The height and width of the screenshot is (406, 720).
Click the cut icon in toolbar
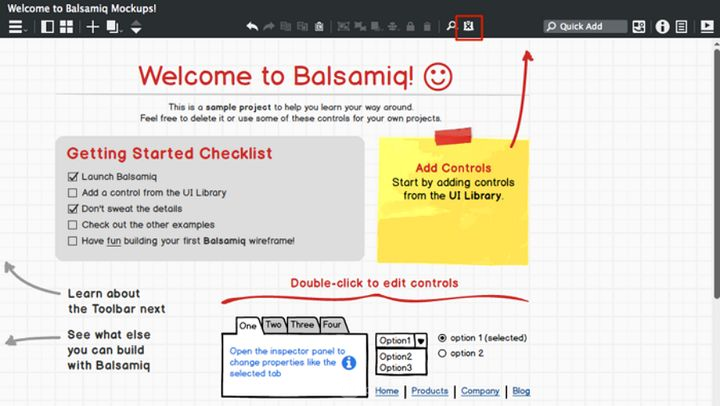tap(286, 26)
